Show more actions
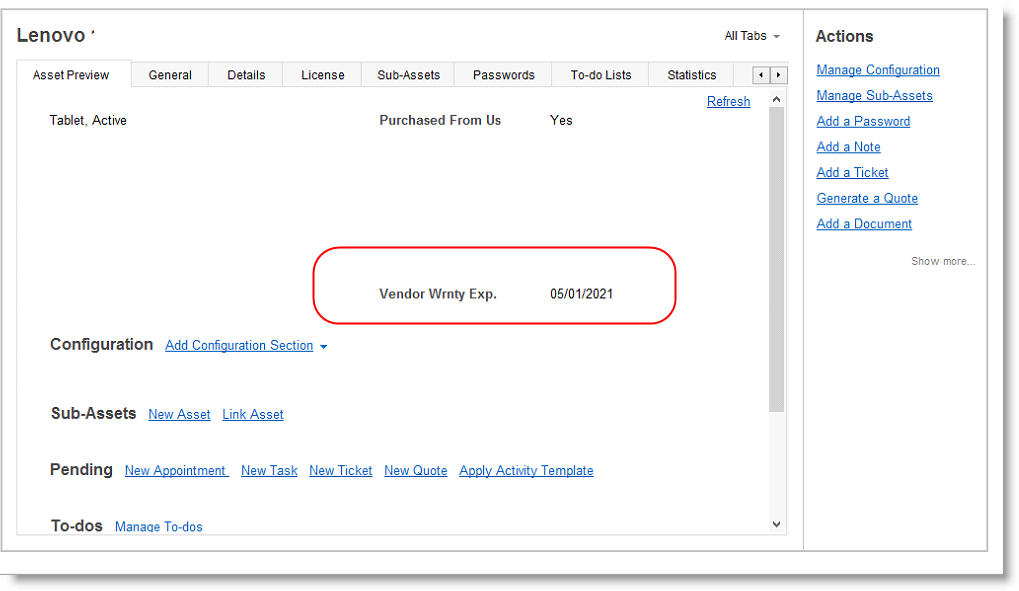 pos(942,262)
